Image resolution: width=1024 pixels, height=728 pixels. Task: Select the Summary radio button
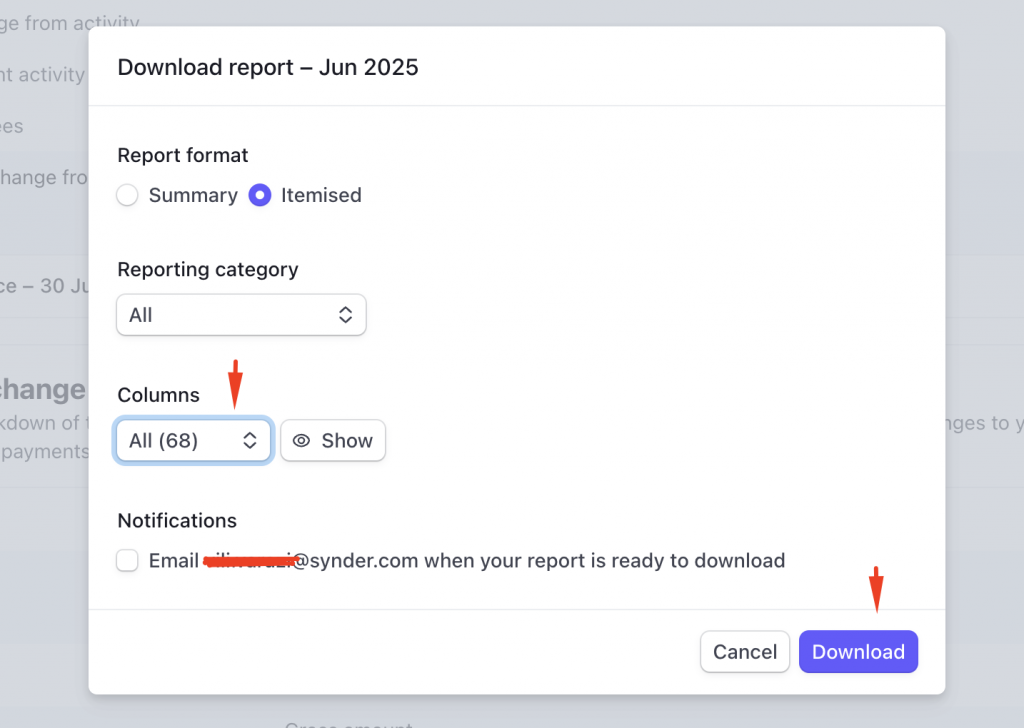point(127,195)
